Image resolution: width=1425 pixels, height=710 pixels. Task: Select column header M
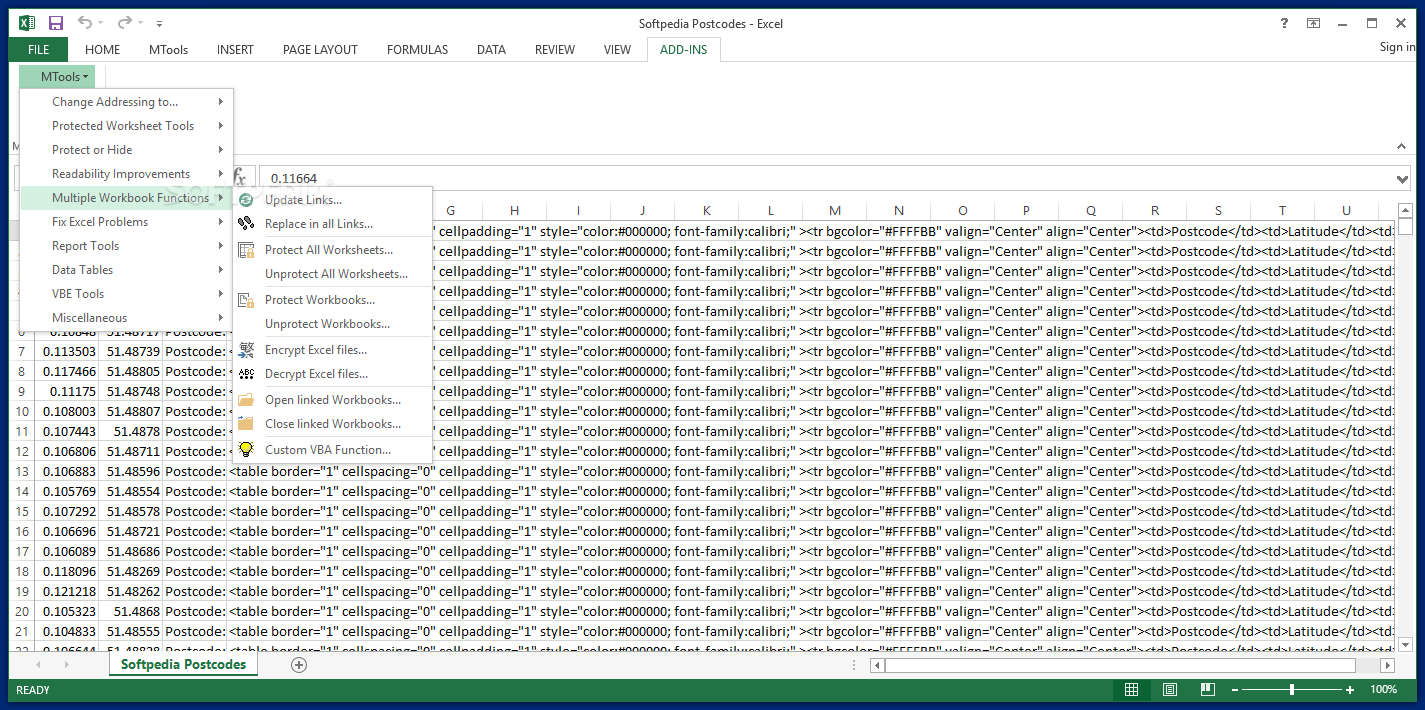tap(834, 211)
